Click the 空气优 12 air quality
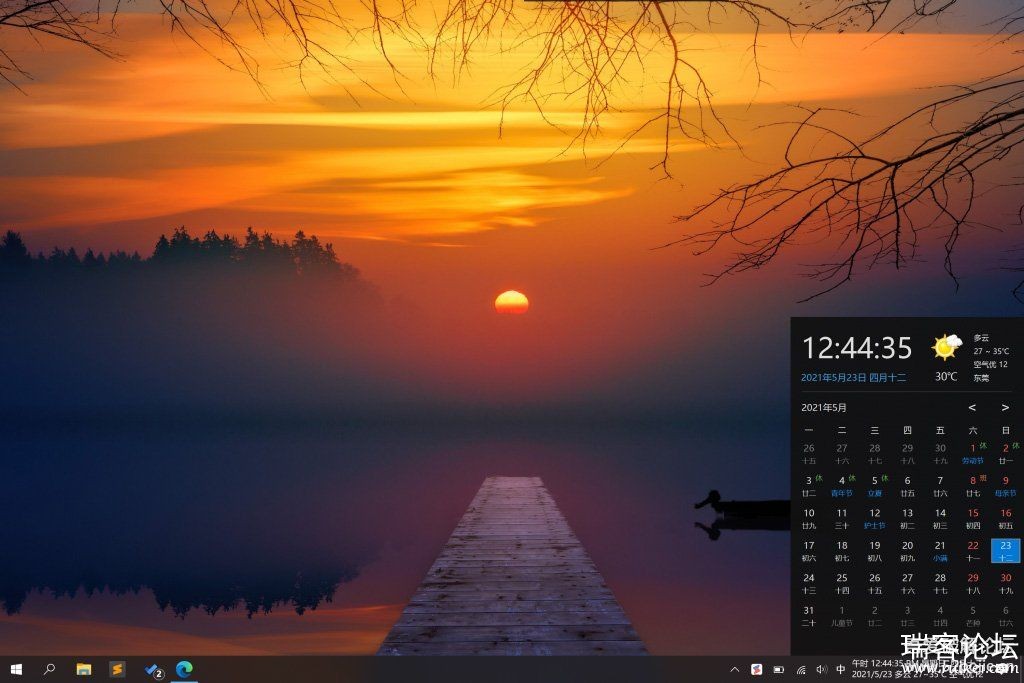Viewport: 1024px width, 683px height. click(991, 364)
